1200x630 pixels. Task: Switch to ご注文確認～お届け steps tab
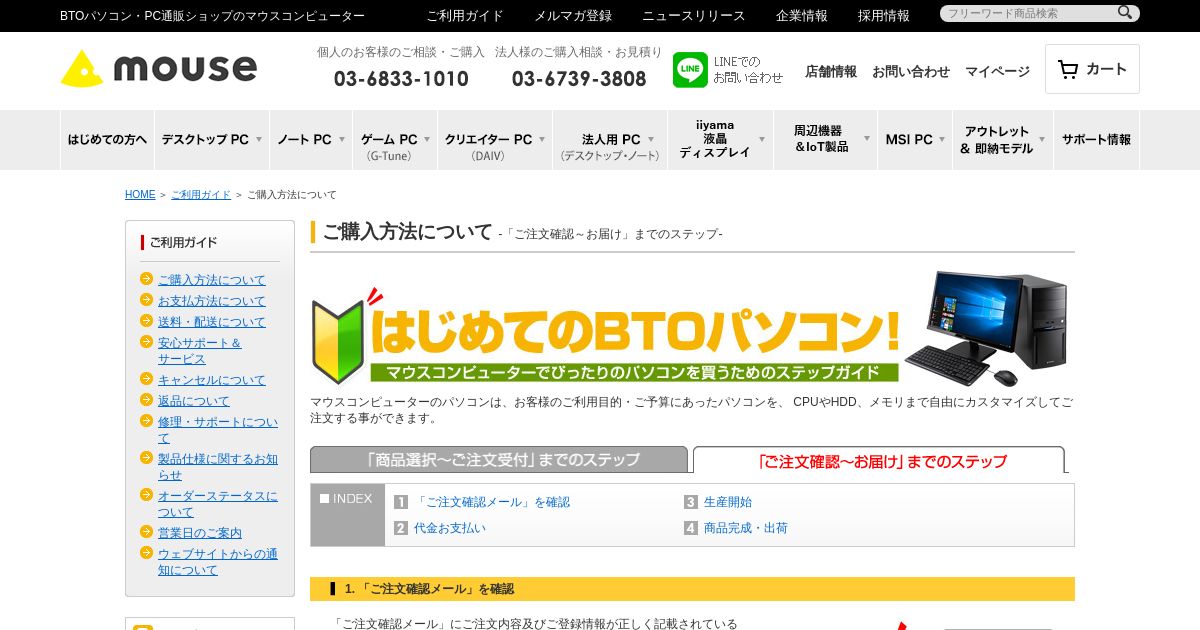879,460
